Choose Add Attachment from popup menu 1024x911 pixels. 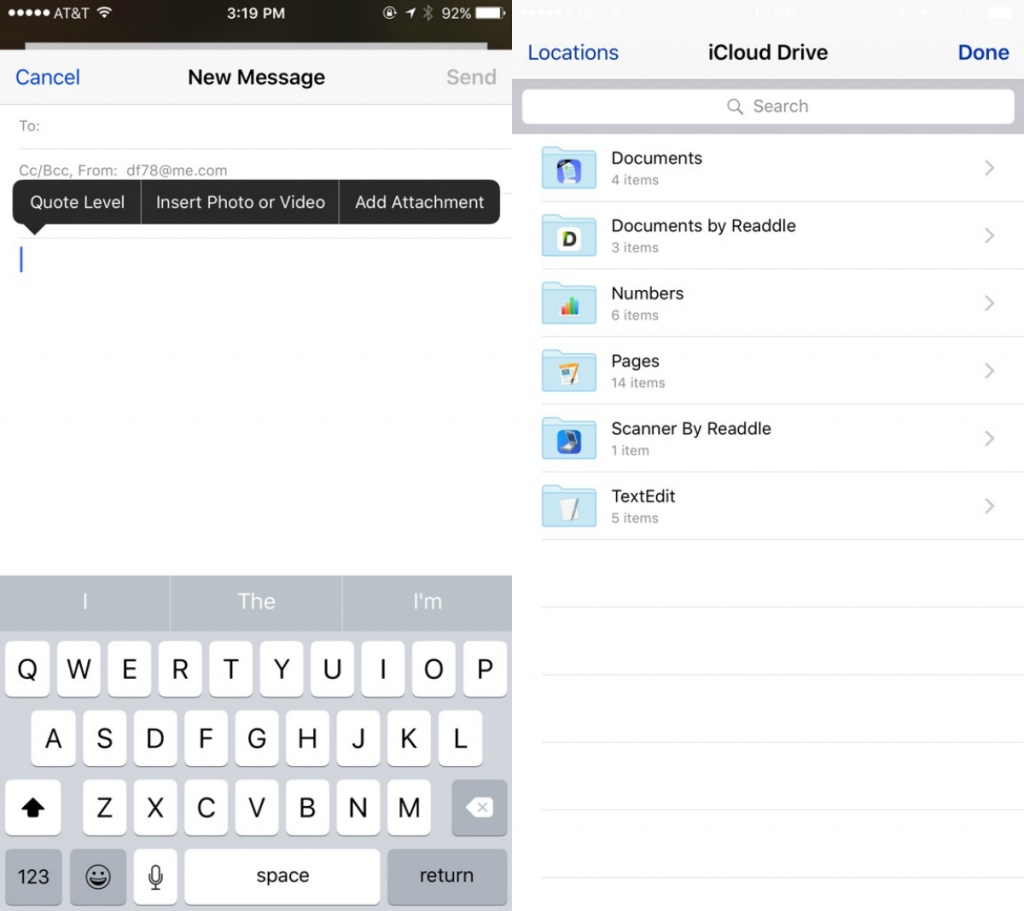pos(419,202)
